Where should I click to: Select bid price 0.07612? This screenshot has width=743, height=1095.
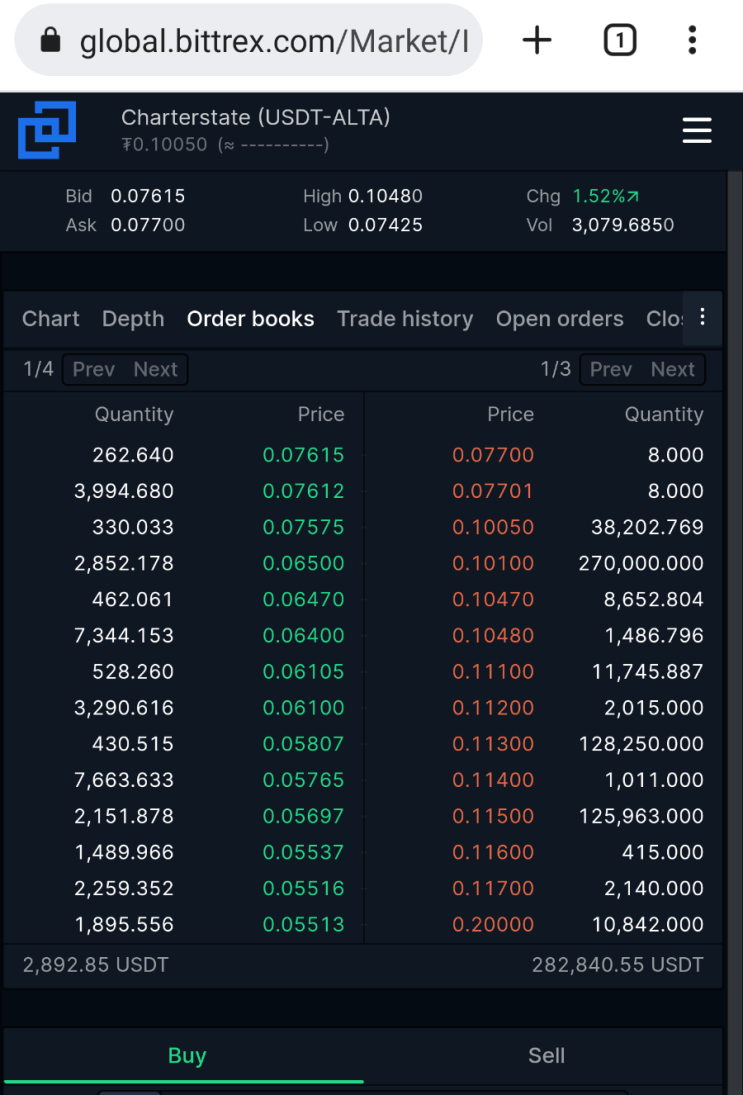[x=304, y=491]
